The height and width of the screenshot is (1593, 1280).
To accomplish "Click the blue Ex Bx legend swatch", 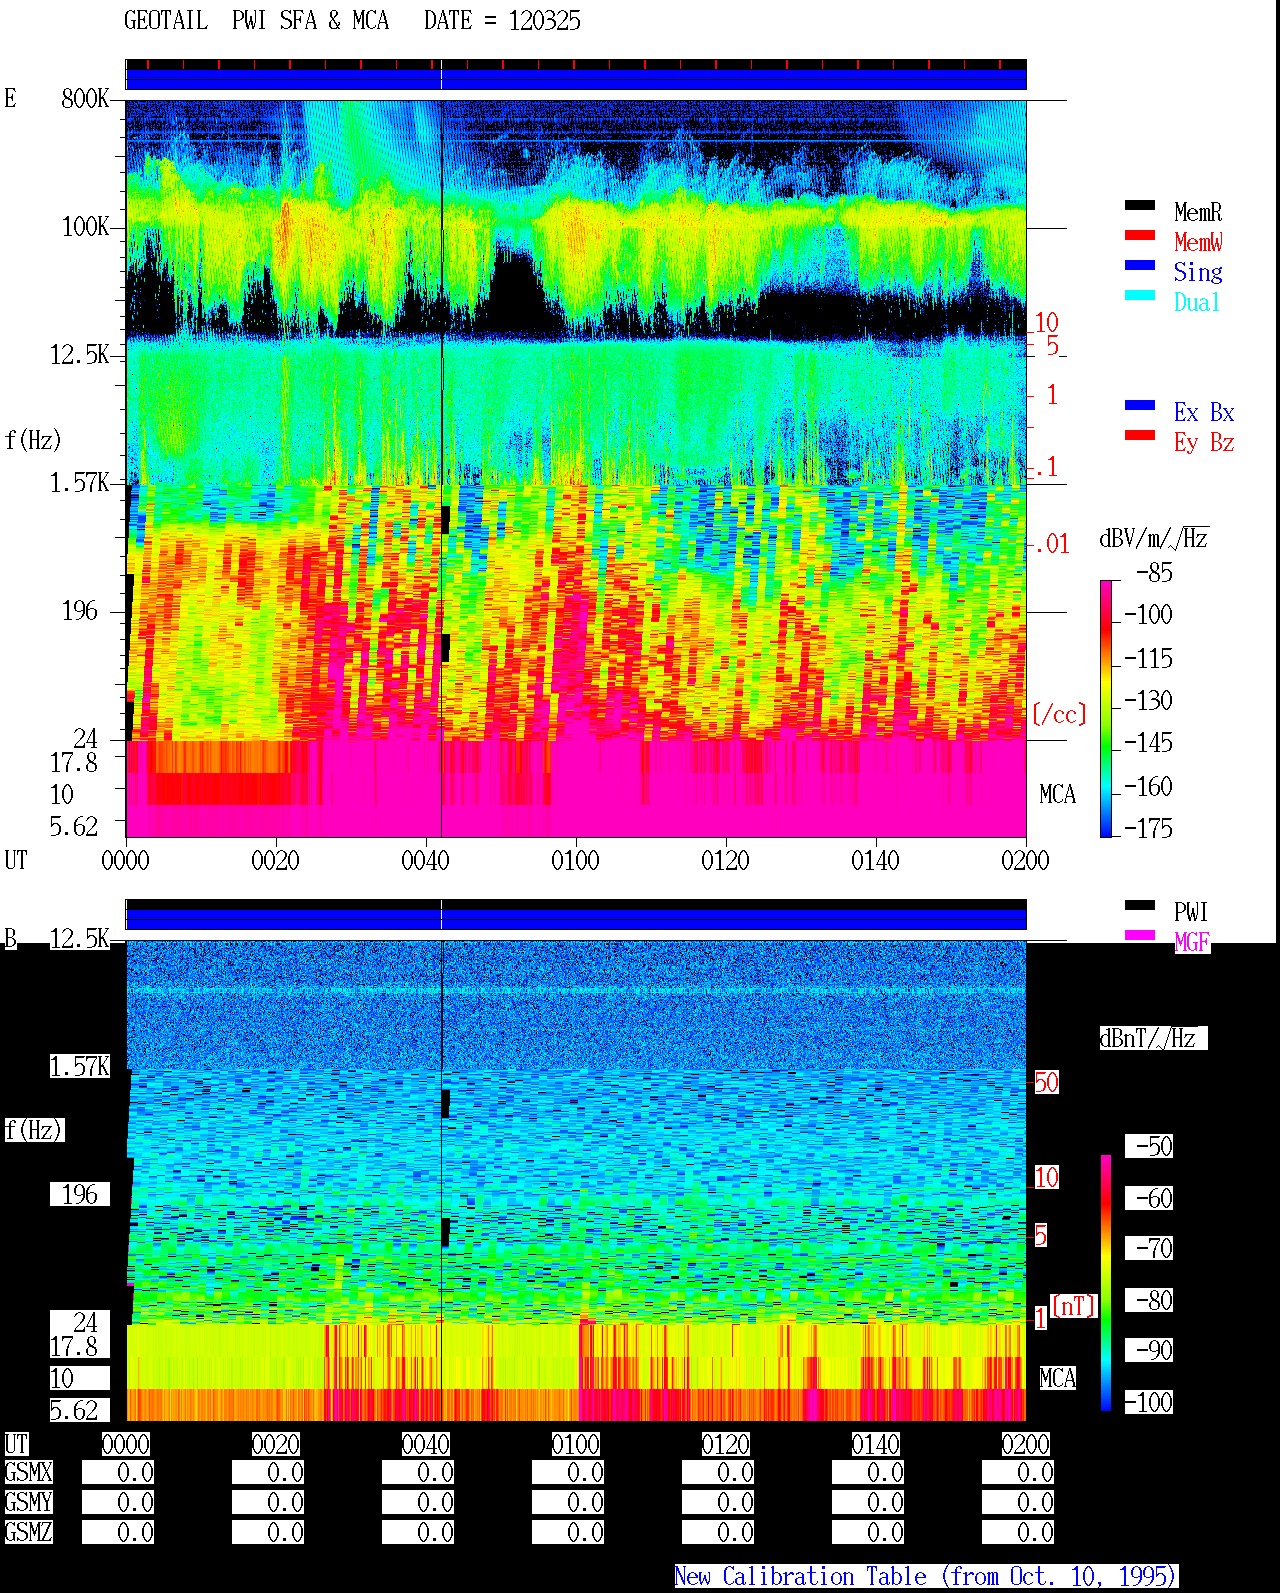I will point(1140,406).
